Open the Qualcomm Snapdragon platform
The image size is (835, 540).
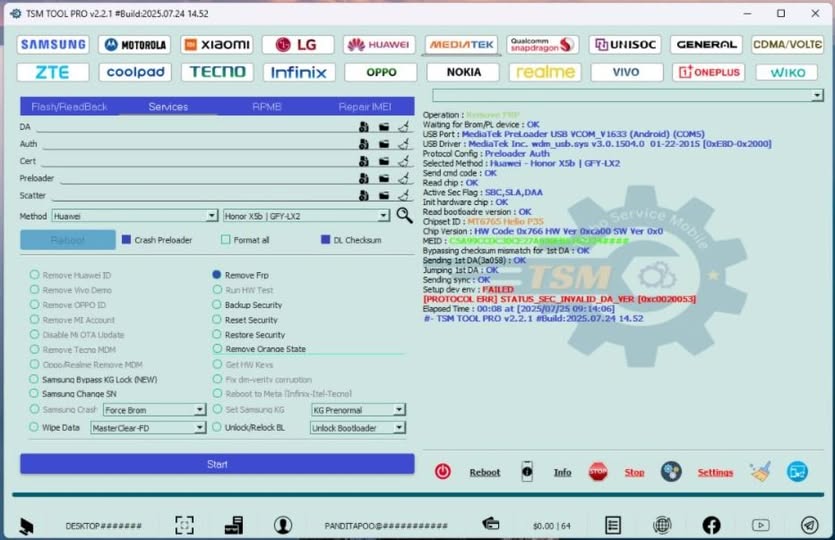(x=543, y=45)
